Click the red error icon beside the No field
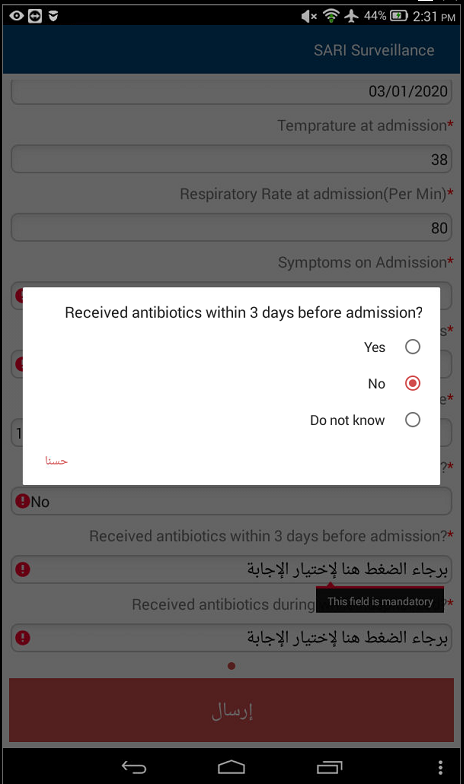 [22, 501]
